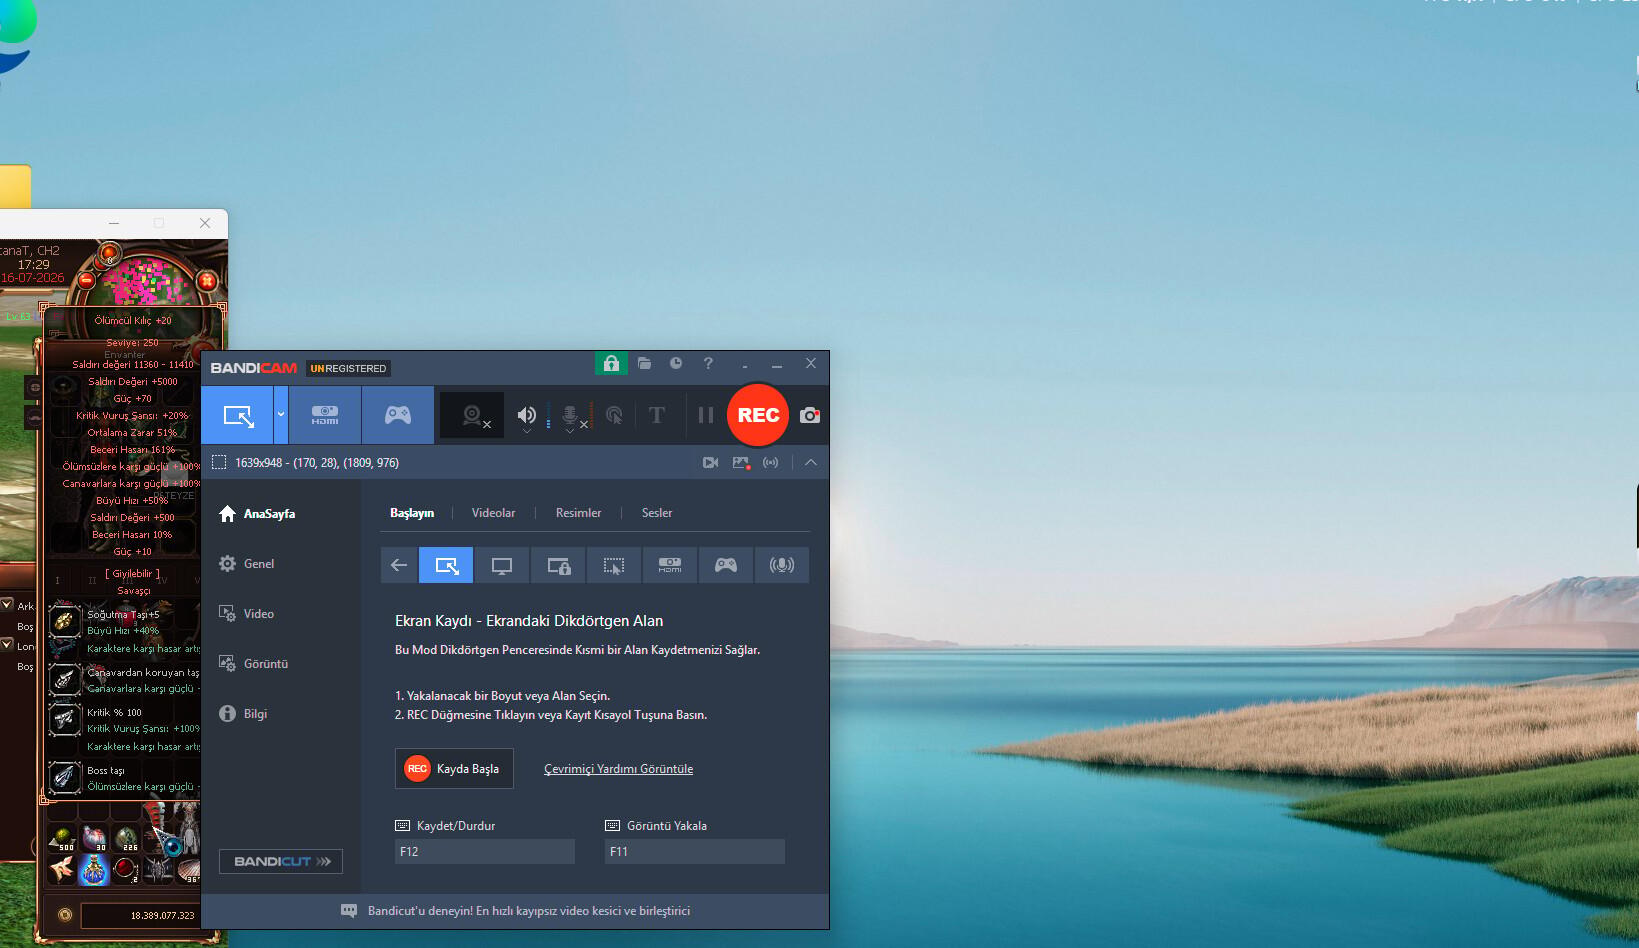Click the green lock registration icon

[611, 363]
